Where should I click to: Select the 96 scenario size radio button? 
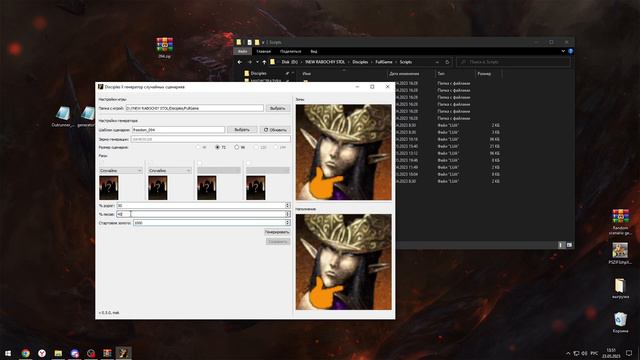237,147
